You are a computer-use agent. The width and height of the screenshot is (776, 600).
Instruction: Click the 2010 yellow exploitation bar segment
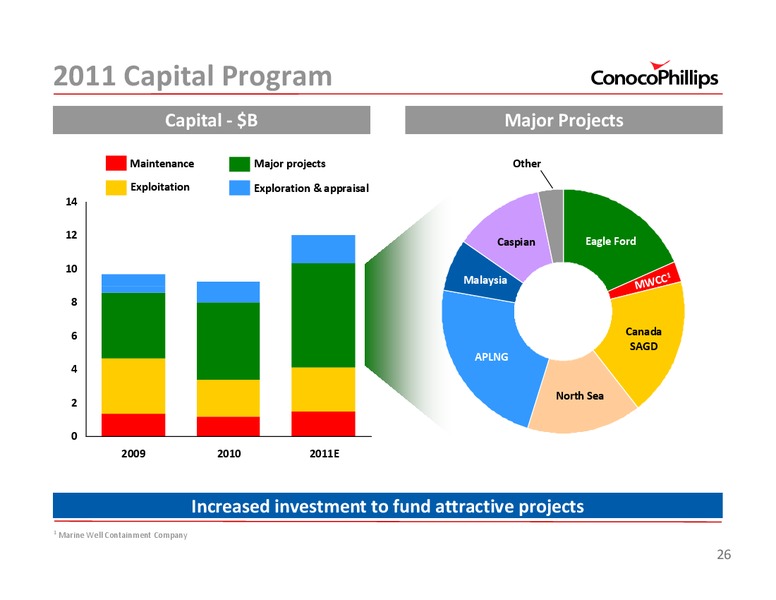(228, 399)
